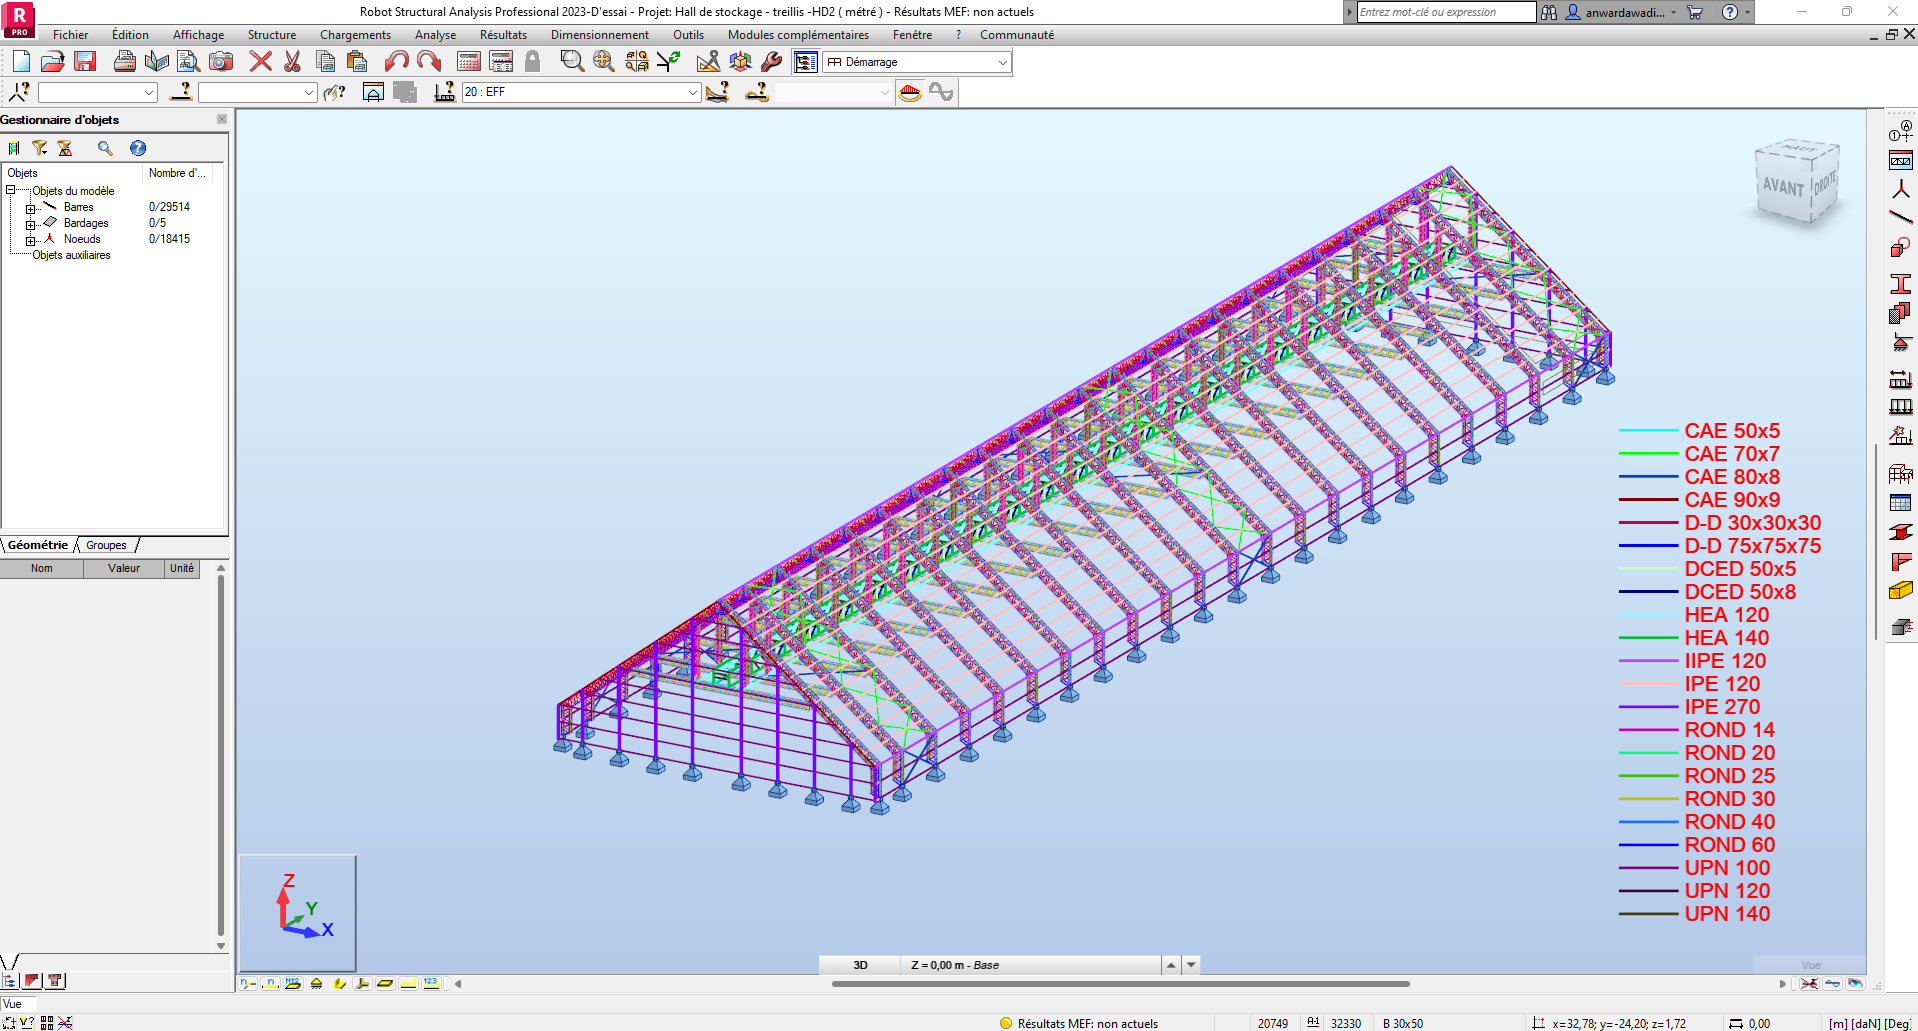Open the screen capture camera tool

pos(221,62)
